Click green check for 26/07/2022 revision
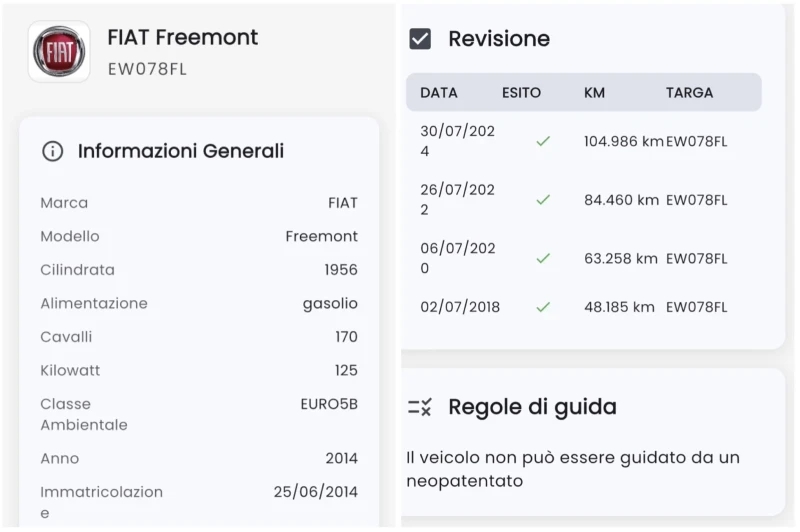Screen dimensions: 800x532 543,199
